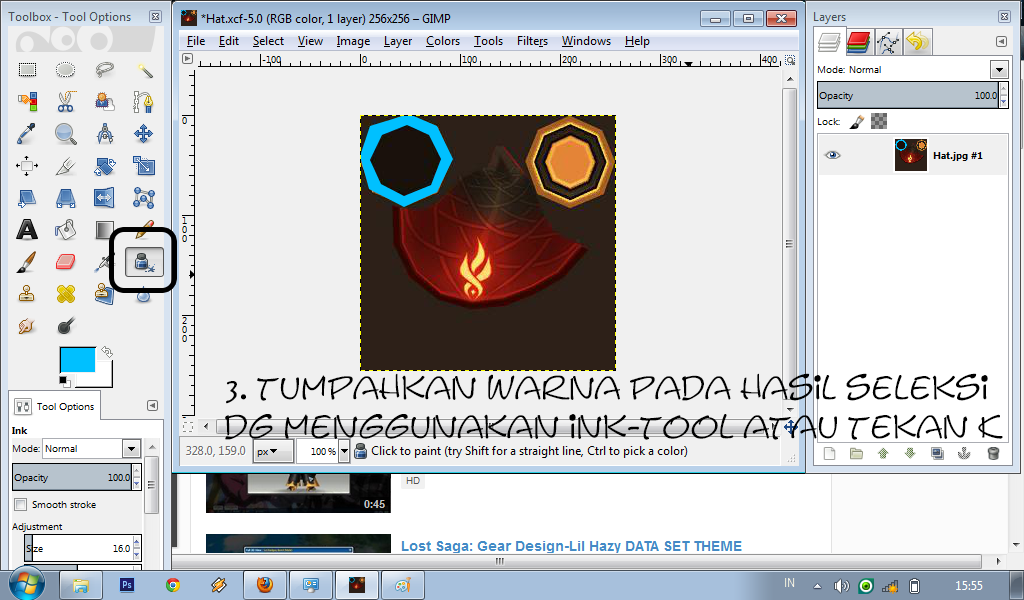Click the foreground cyan color swatch
This screenshot has width=1024, height=600.
76,360
